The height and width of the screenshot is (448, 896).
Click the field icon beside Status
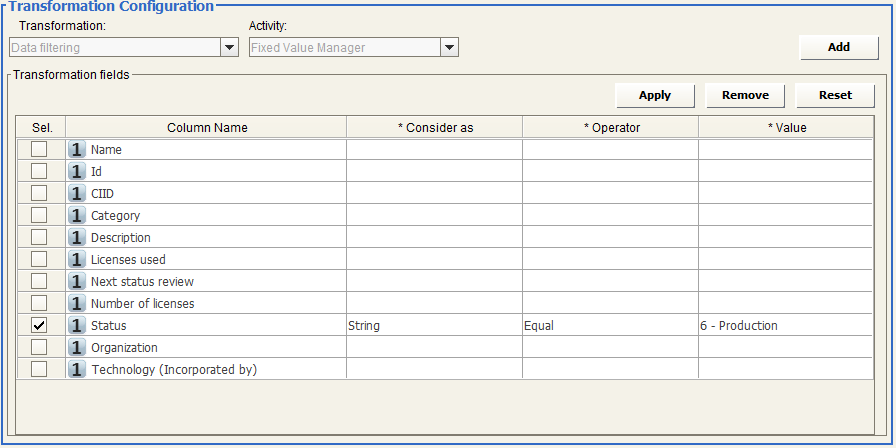77,326
